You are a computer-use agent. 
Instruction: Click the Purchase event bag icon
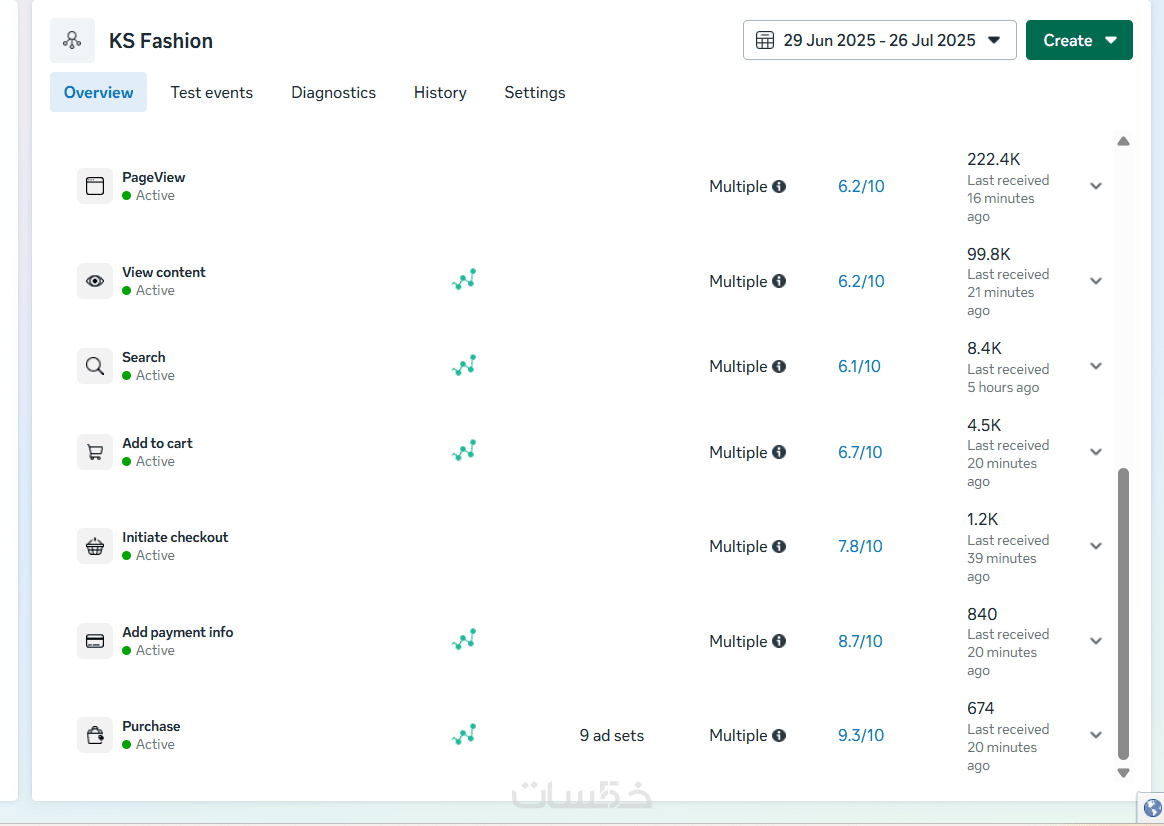click(95, 735)
